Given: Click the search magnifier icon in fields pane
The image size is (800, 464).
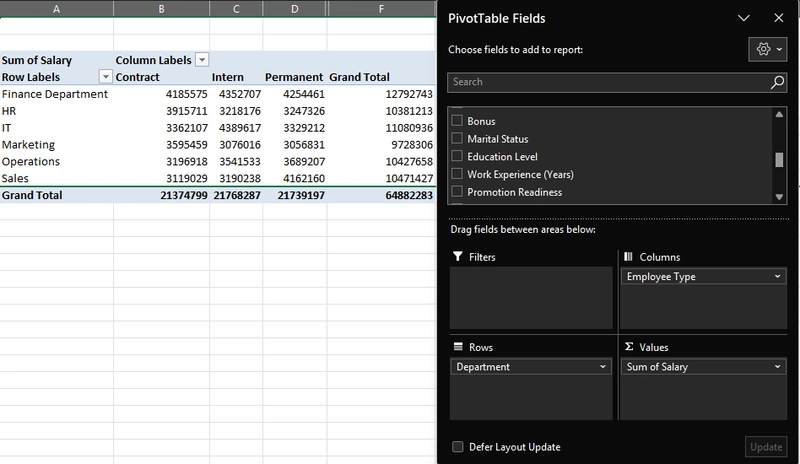Looking at the screenshot, I should pyautogui.click(x=777, y=82).
